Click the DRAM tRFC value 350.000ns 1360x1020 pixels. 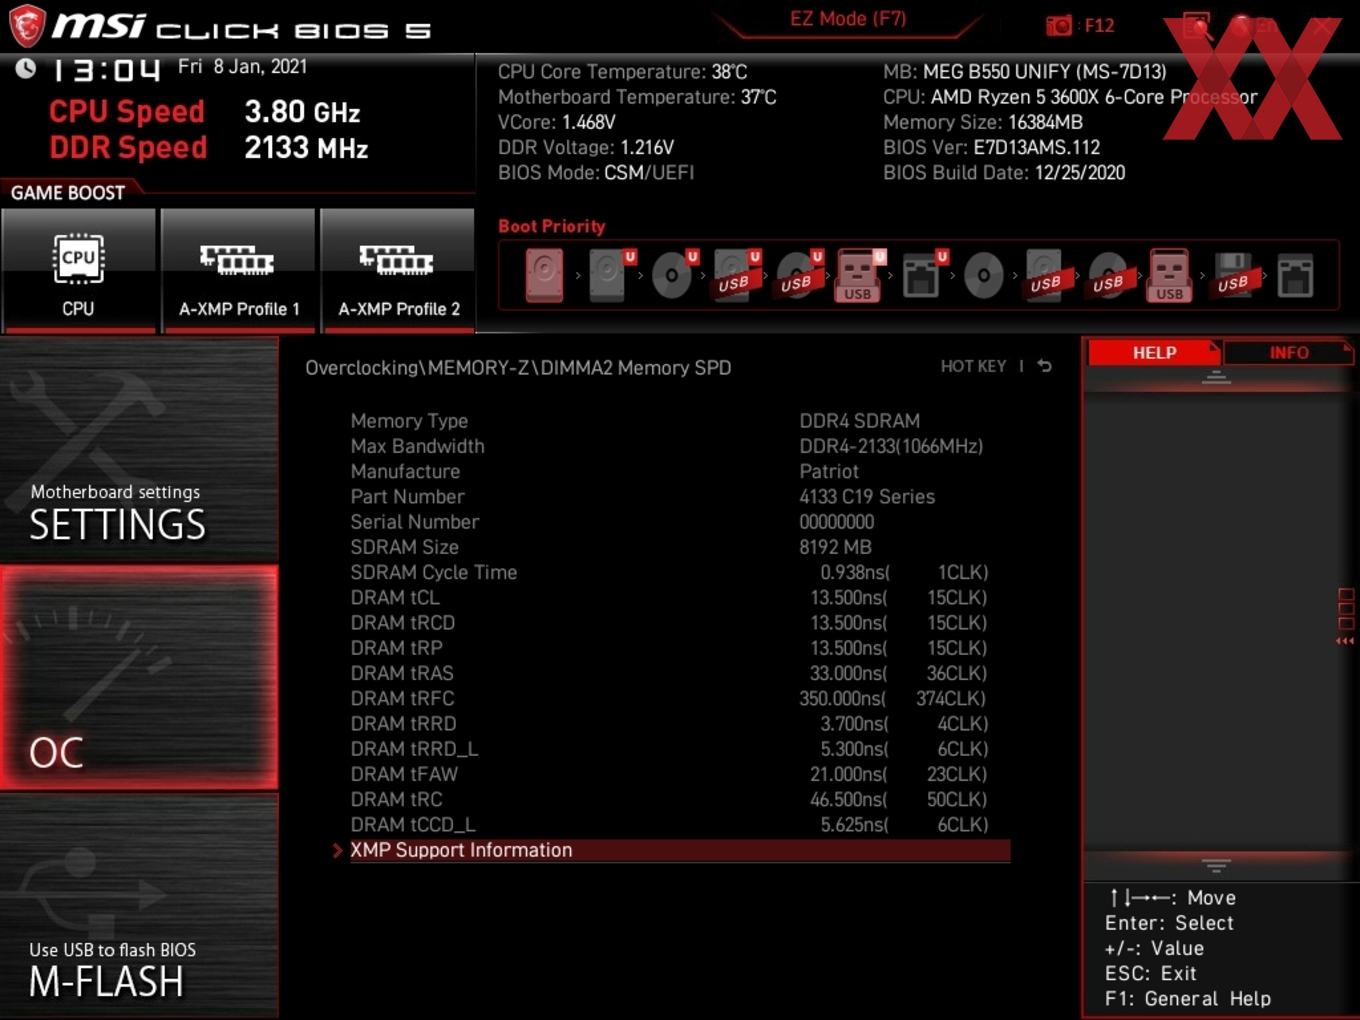[843, 698]
